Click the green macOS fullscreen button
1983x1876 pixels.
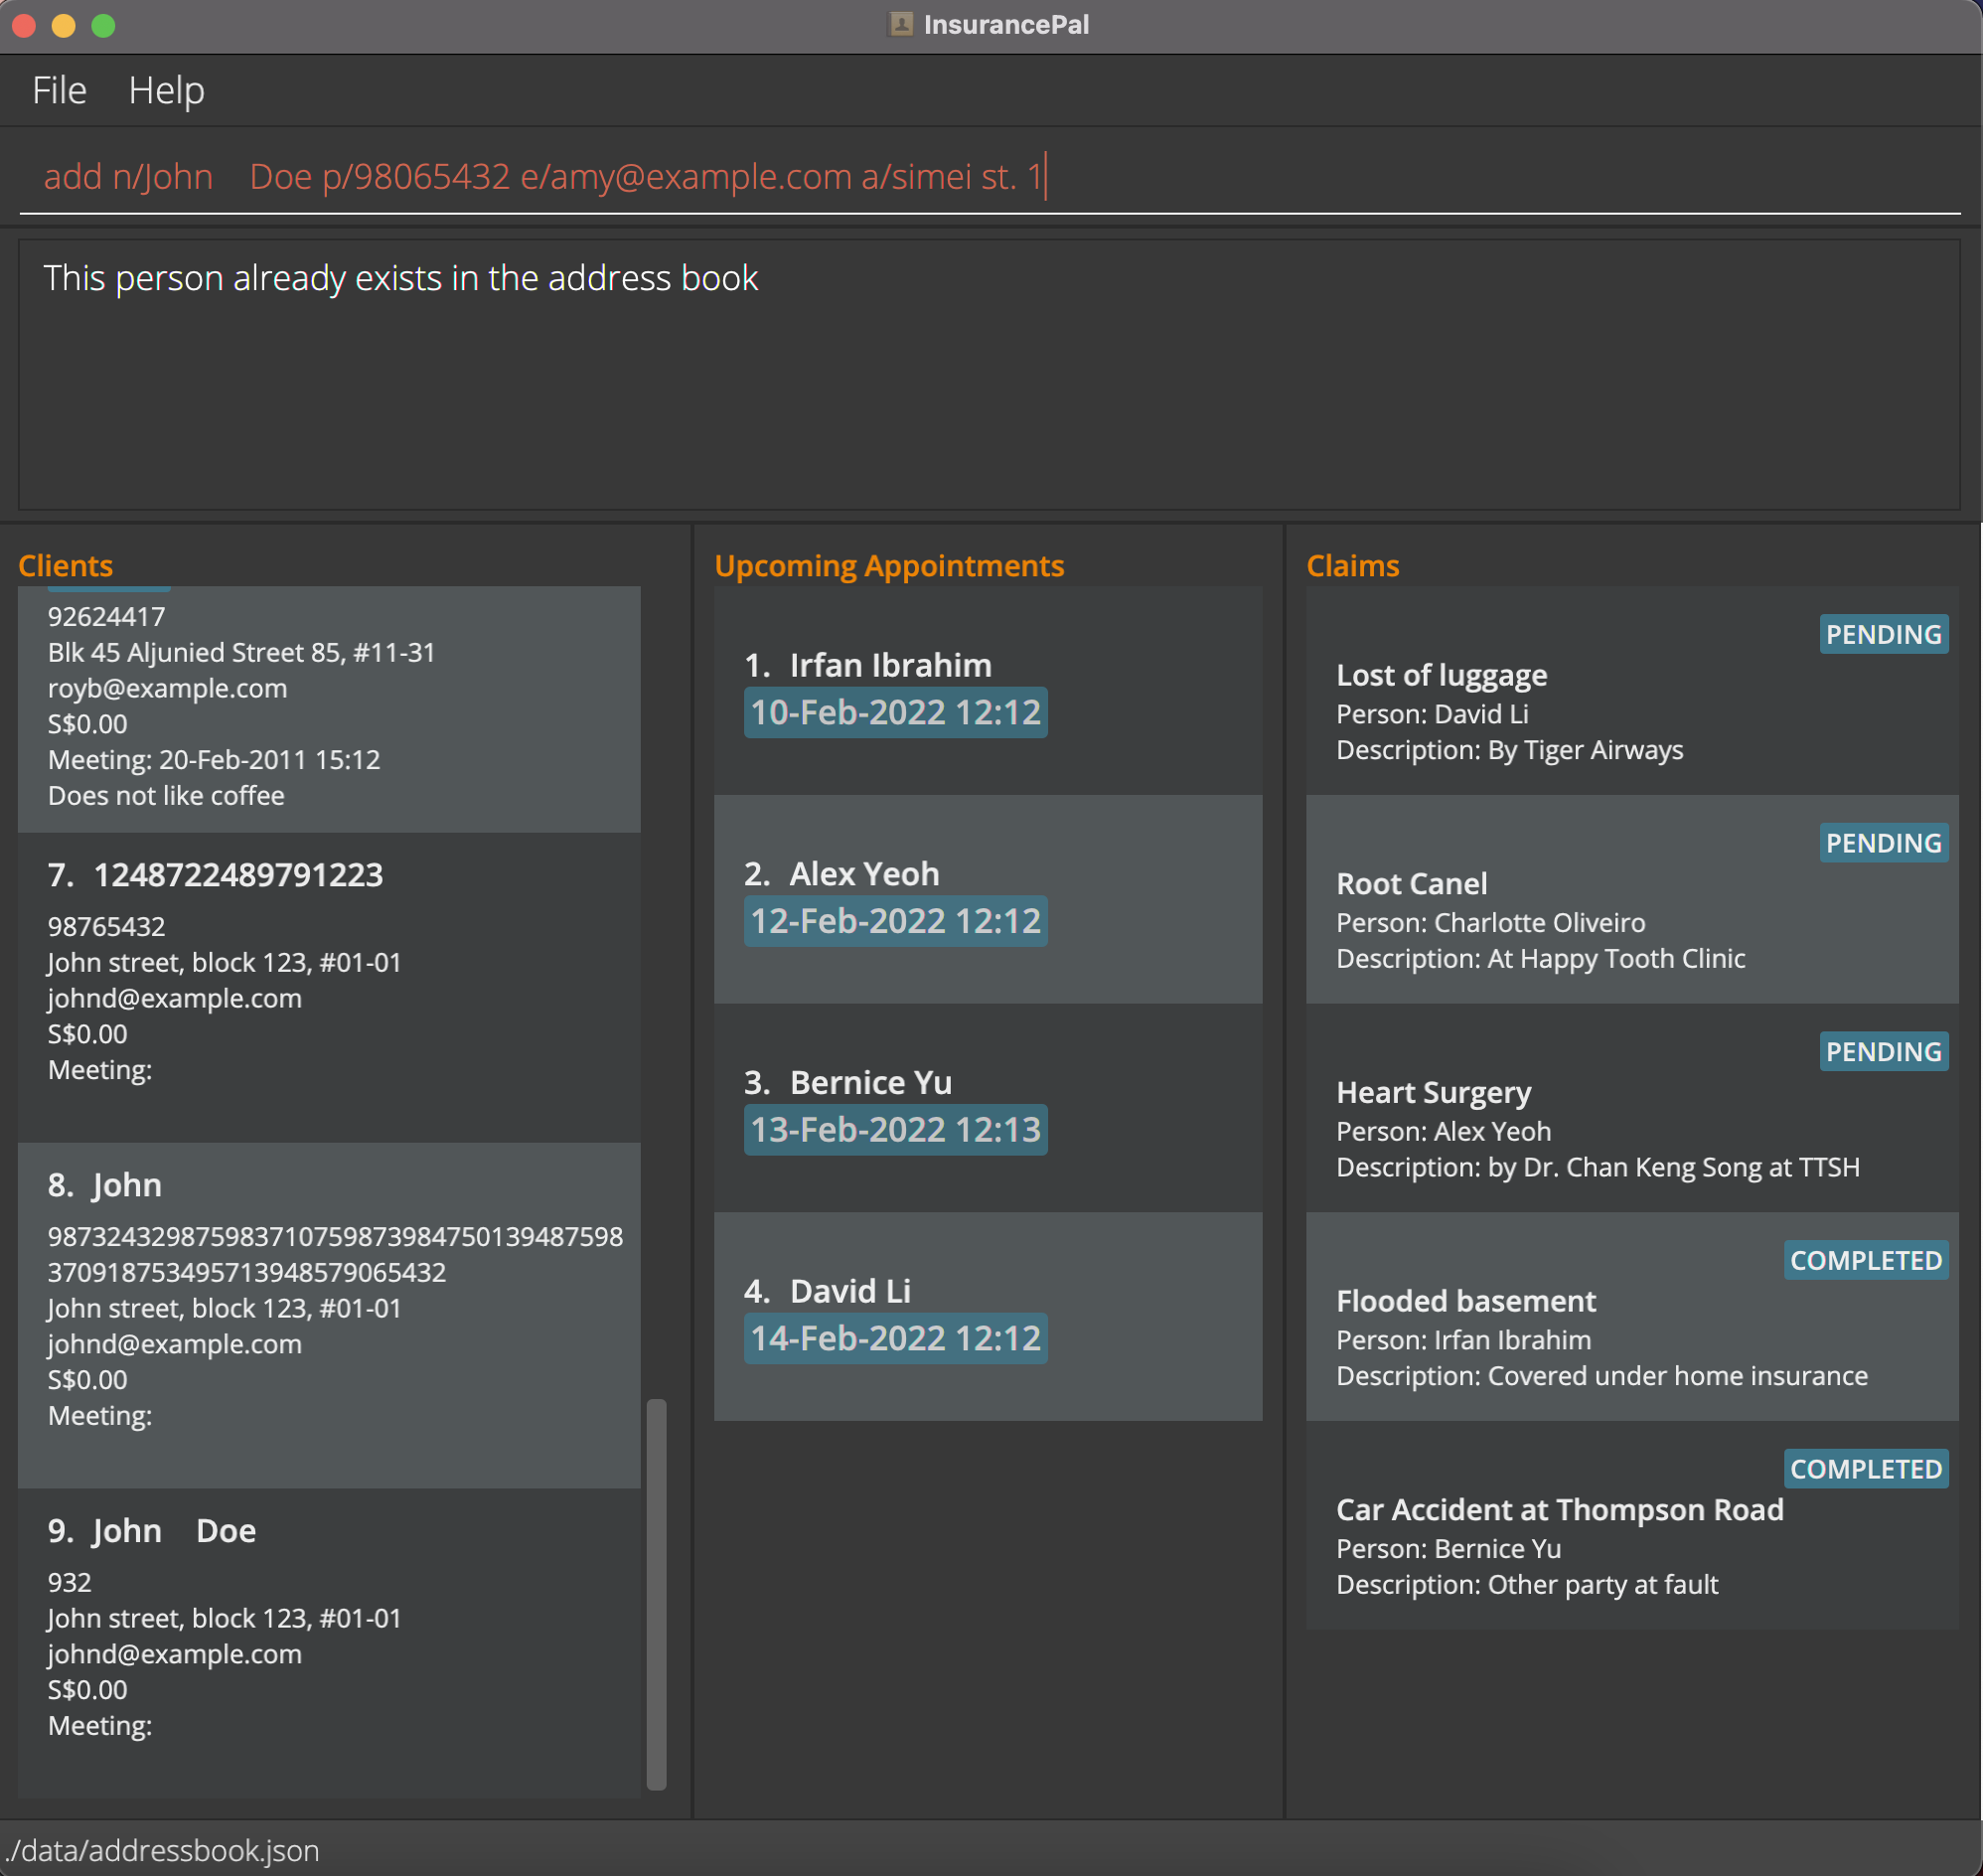pyautogui.click(x=103, y=26)
